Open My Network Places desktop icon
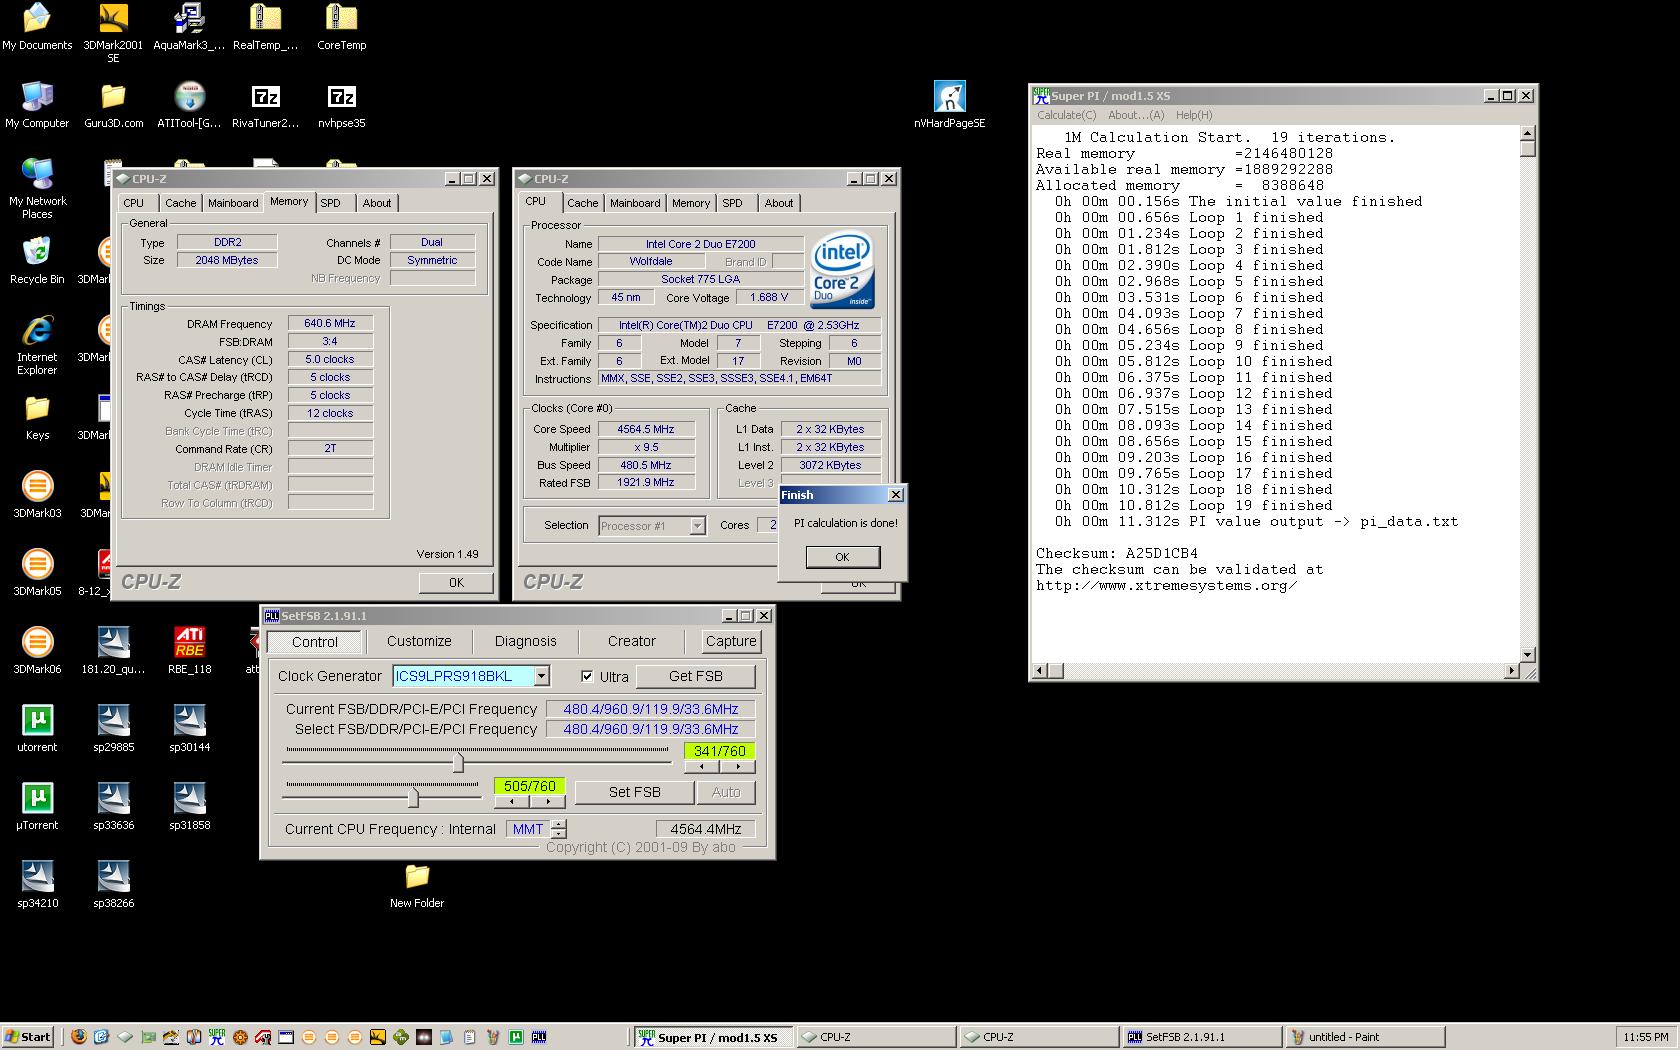Image resolution: width=1680 pixels, height=1050 pixels. (x=37, y=189)
